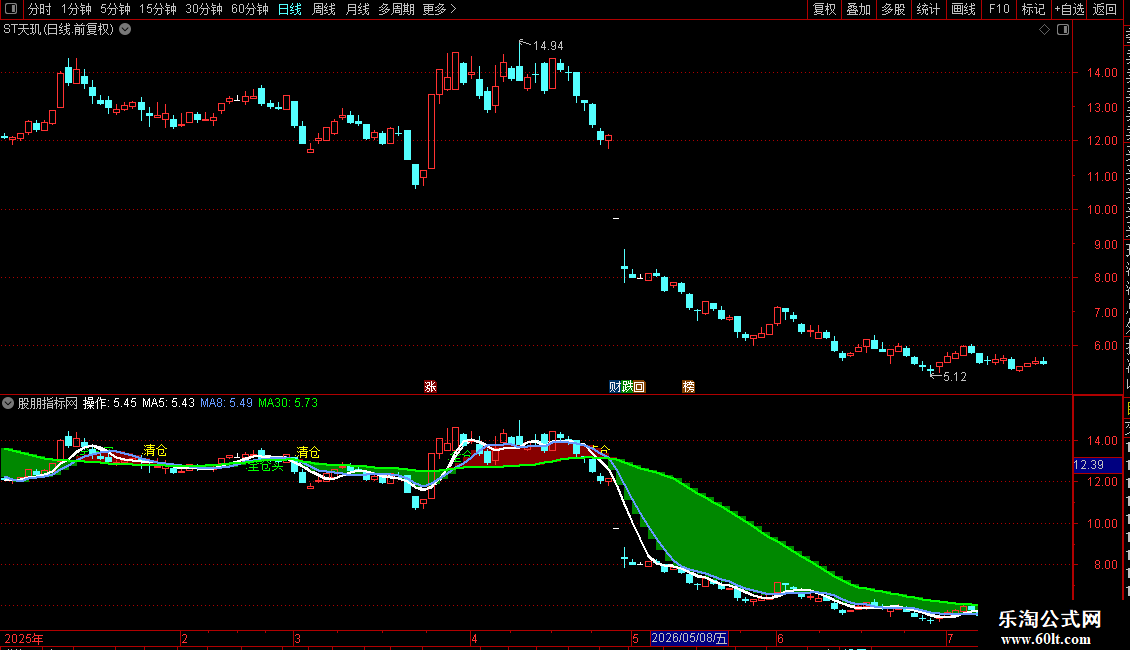Toggle the right side panel icon
Image resolution: width=1130 pixels, height=650 pixels.
pos(1063,30)
